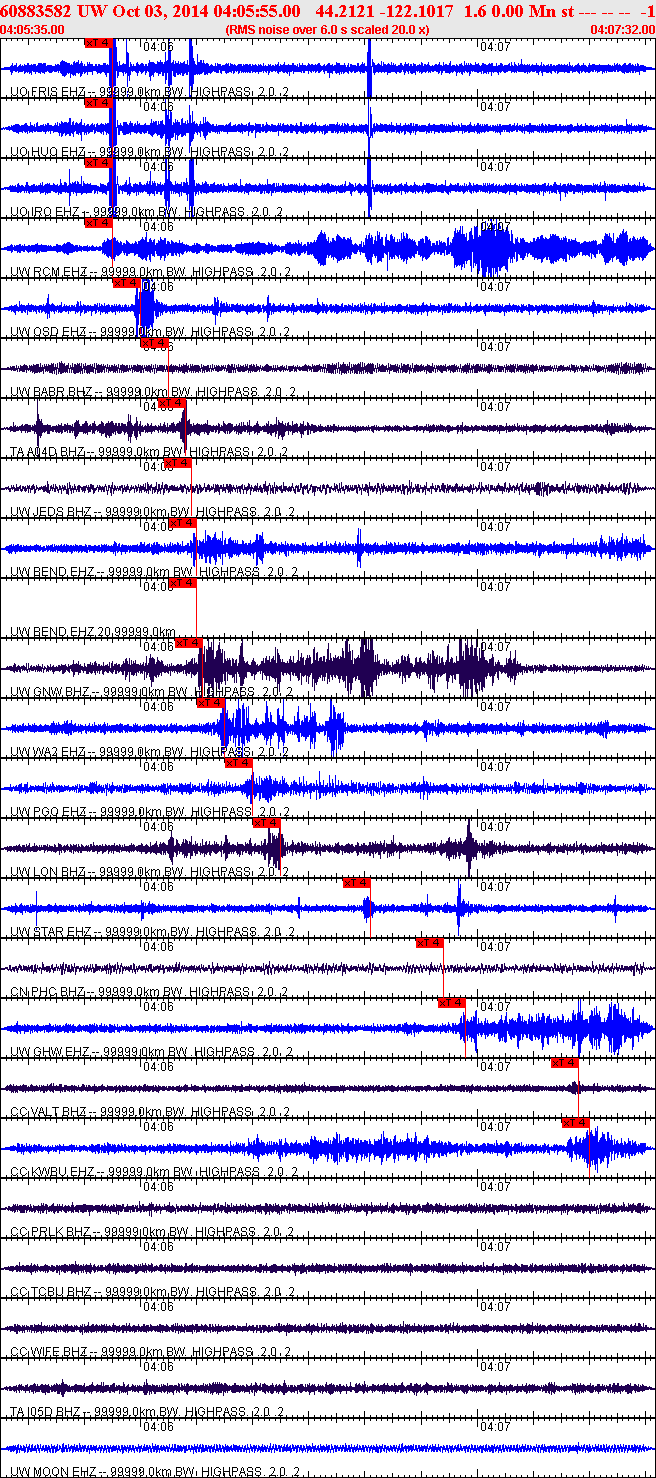Select the red pick marker on UW OSD trace
Screen dimensions: 656x1478
pos(127,282)
